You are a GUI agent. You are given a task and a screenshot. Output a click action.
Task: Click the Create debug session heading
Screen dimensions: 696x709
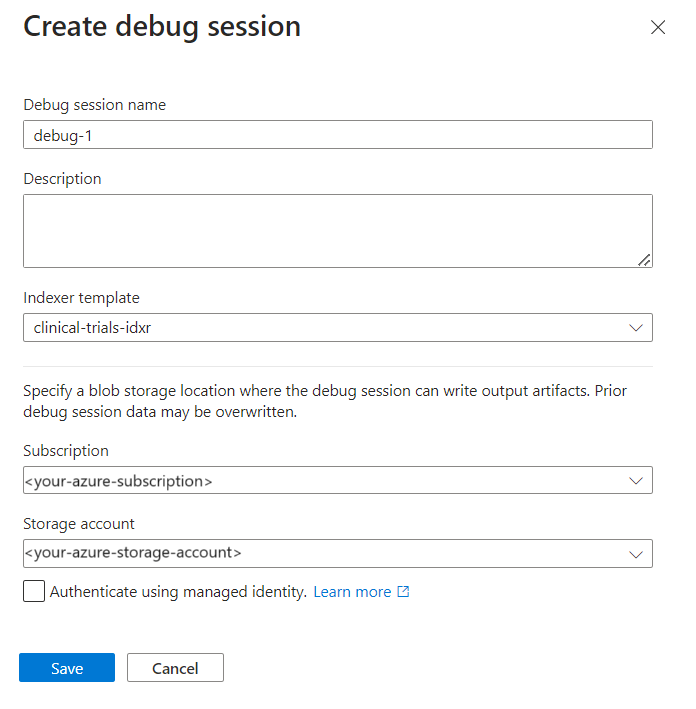pyautogui.click(x=162, y=27)
